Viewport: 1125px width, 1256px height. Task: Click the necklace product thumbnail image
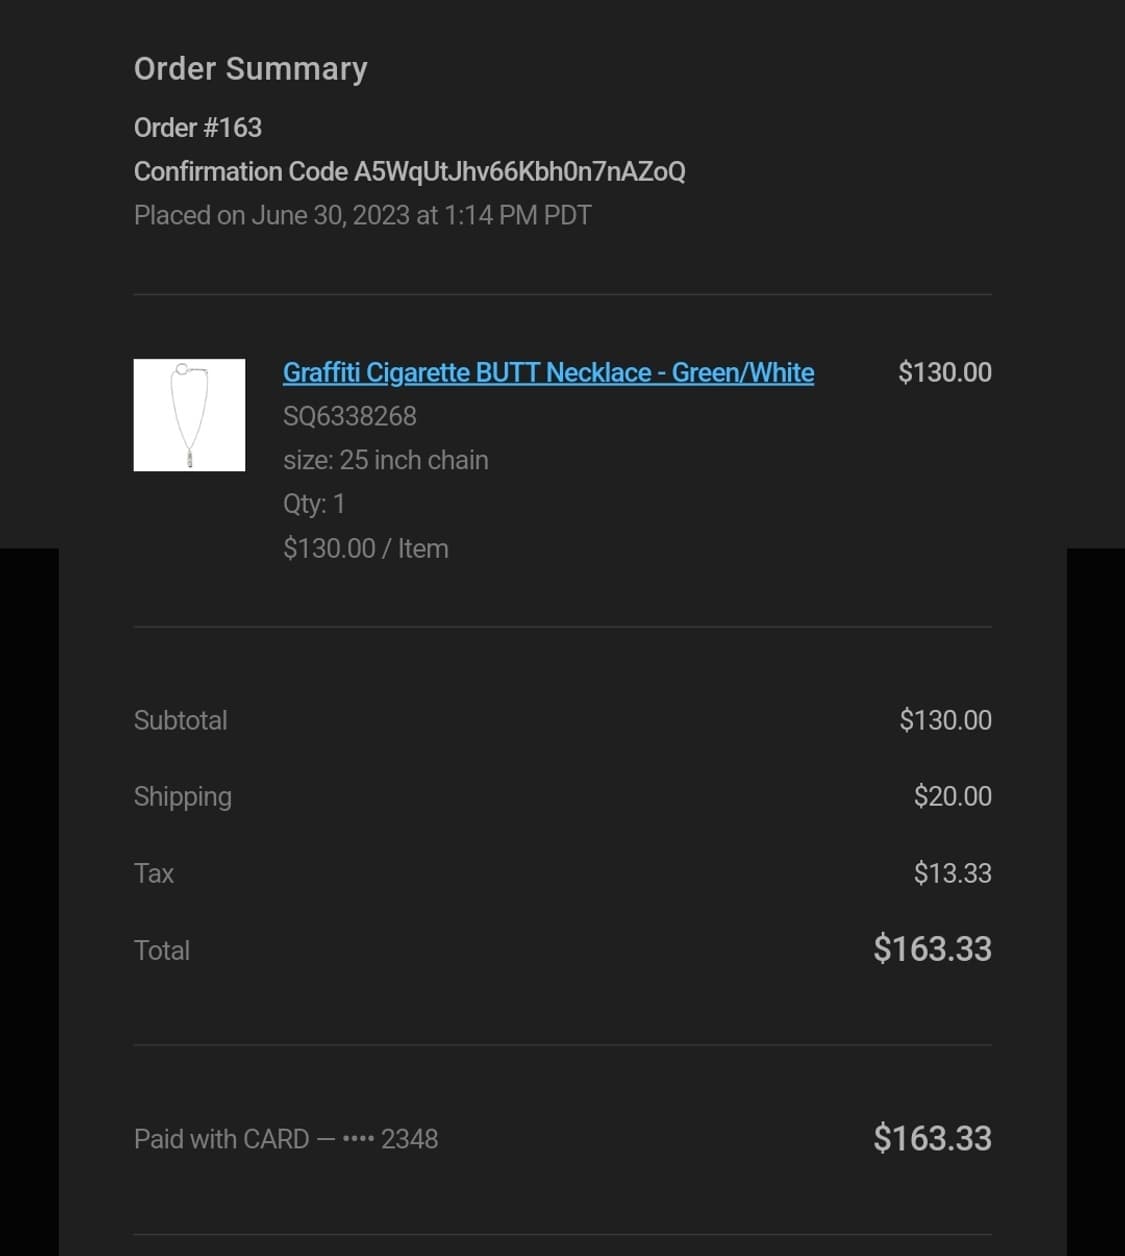(x=189, y=415)
